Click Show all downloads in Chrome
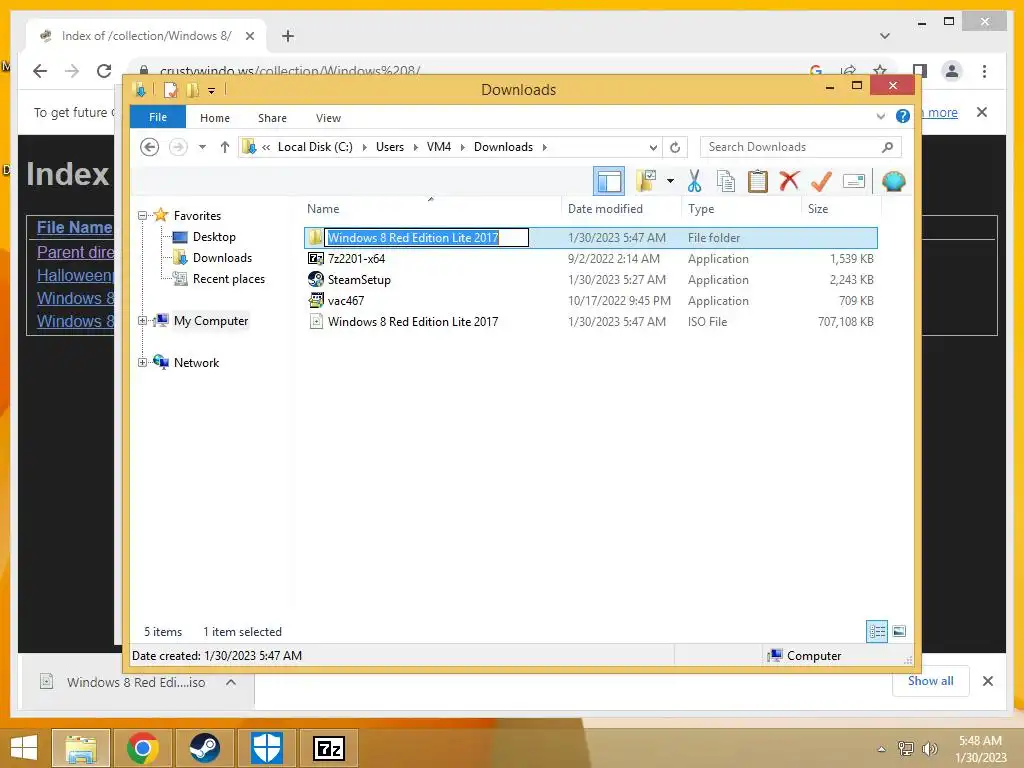This screenshot has width=1024, height=768. click(931, 681)
